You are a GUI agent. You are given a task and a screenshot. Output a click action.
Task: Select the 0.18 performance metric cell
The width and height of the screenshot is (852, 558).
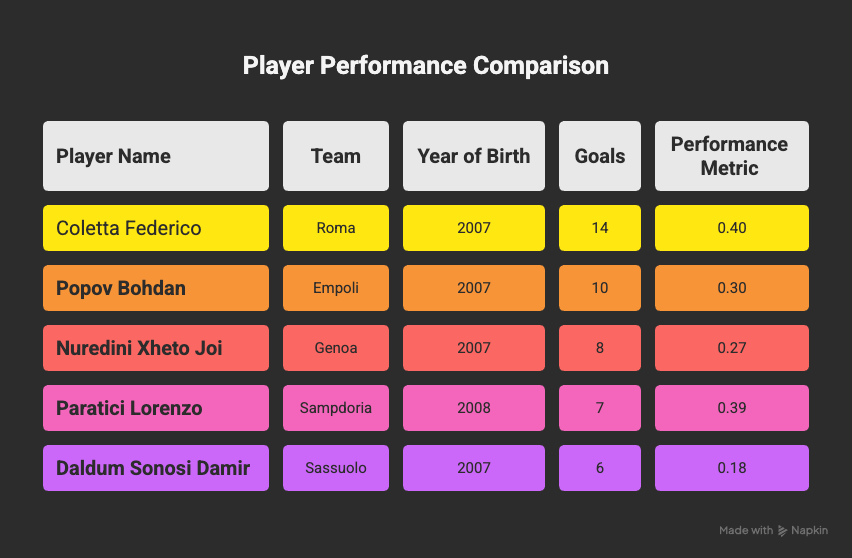point(731,468)
